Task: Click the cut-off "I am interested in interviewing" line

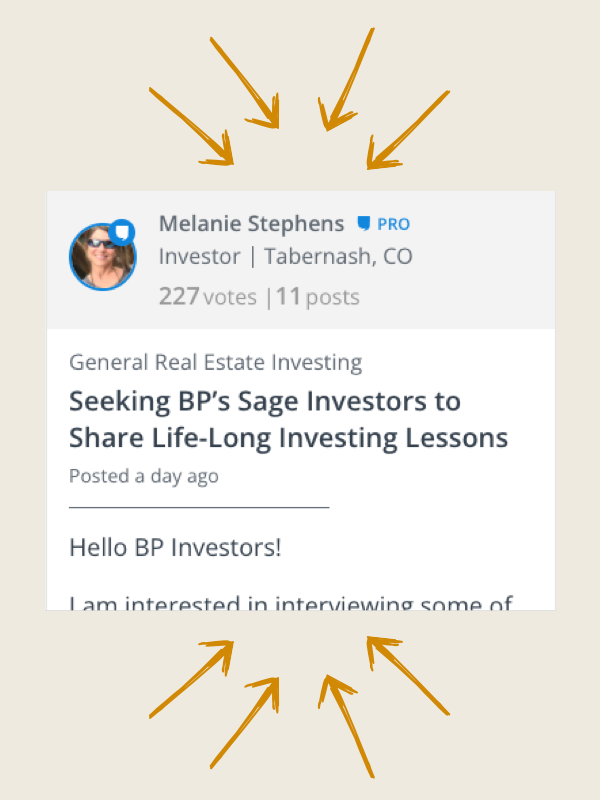Action: (291, 603)
